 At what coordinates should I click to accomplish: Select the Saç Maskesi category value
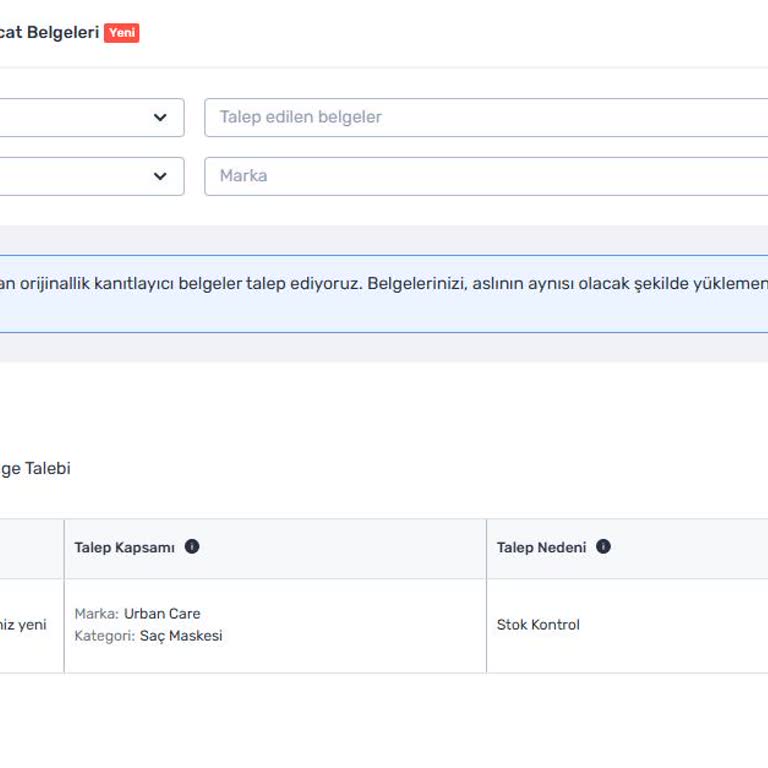[x=181, y=636]
